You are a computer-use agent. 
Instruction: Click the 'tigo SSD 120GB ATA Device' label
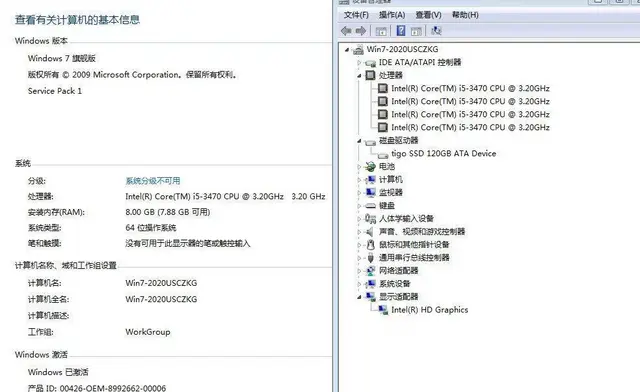tap(444, 154)
